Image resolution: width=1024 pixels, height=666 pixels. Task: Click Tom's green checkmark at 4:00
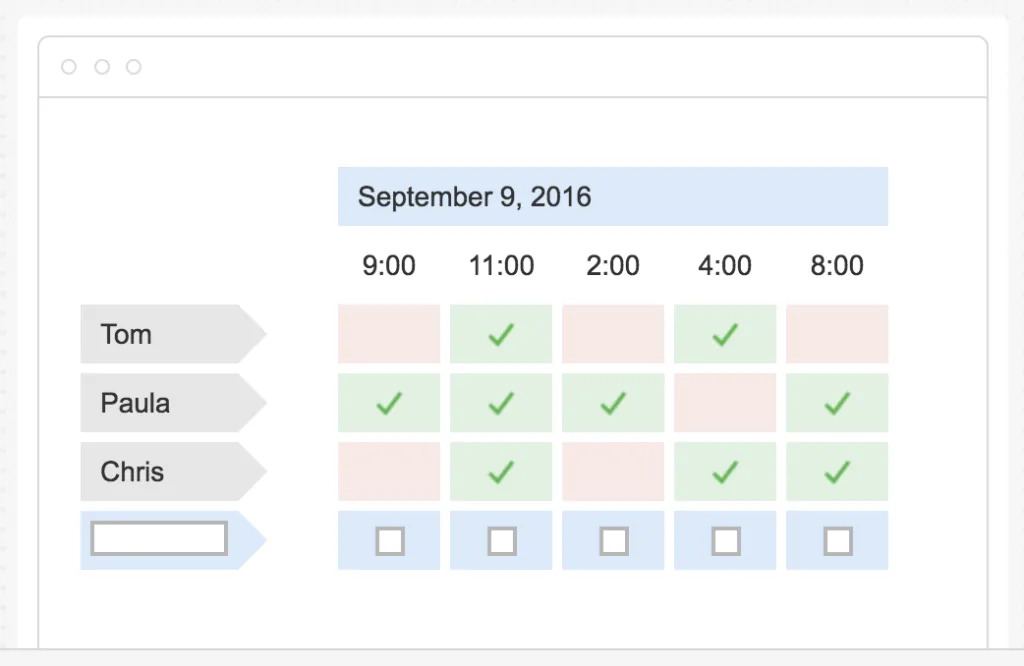(725, 334)
